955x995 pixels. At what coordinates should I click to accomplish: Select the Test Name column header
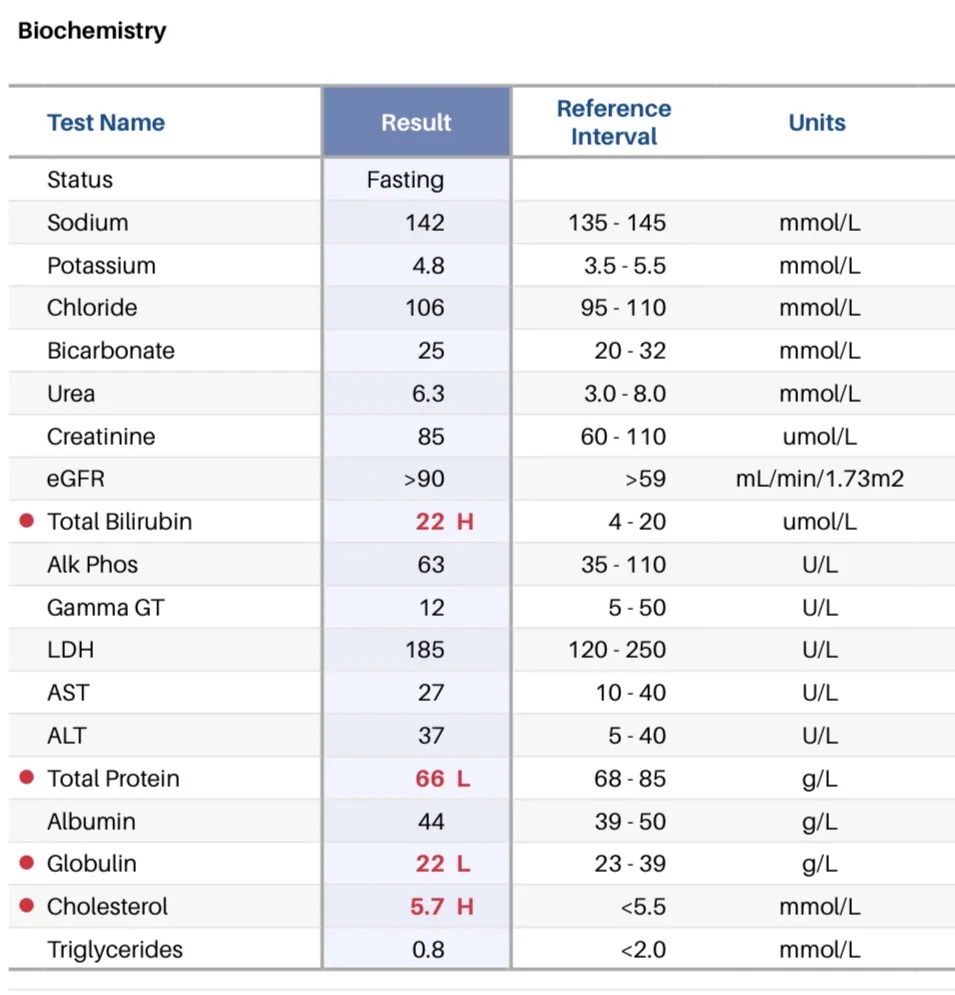(x=106, y=122)
